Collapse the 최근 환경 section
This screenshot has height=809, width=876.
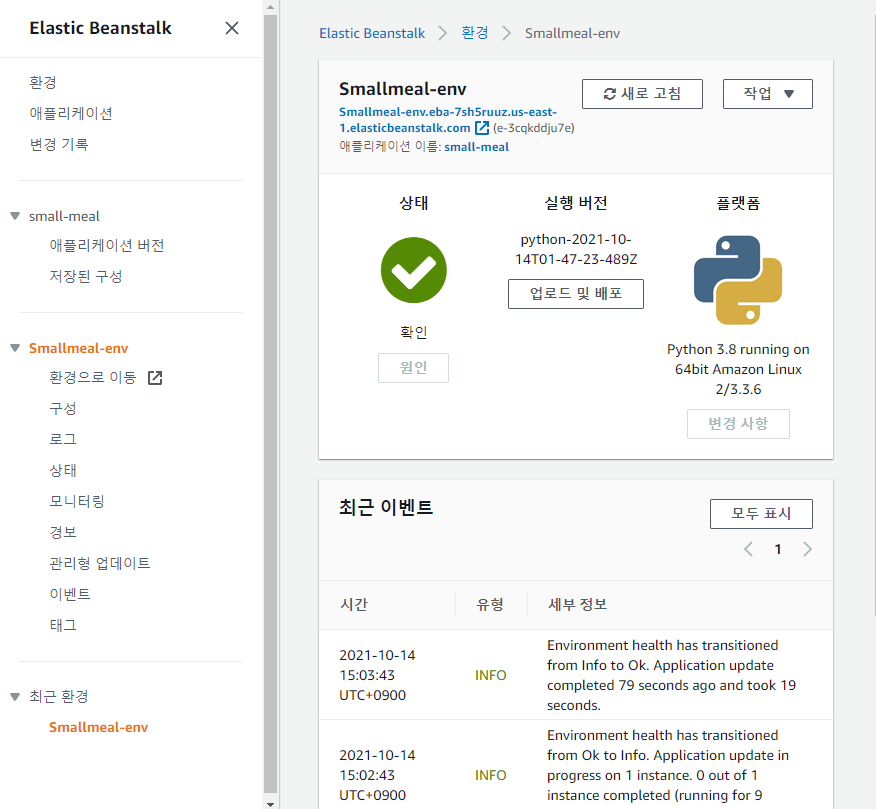pyautogui.click(x=15, y=697)
